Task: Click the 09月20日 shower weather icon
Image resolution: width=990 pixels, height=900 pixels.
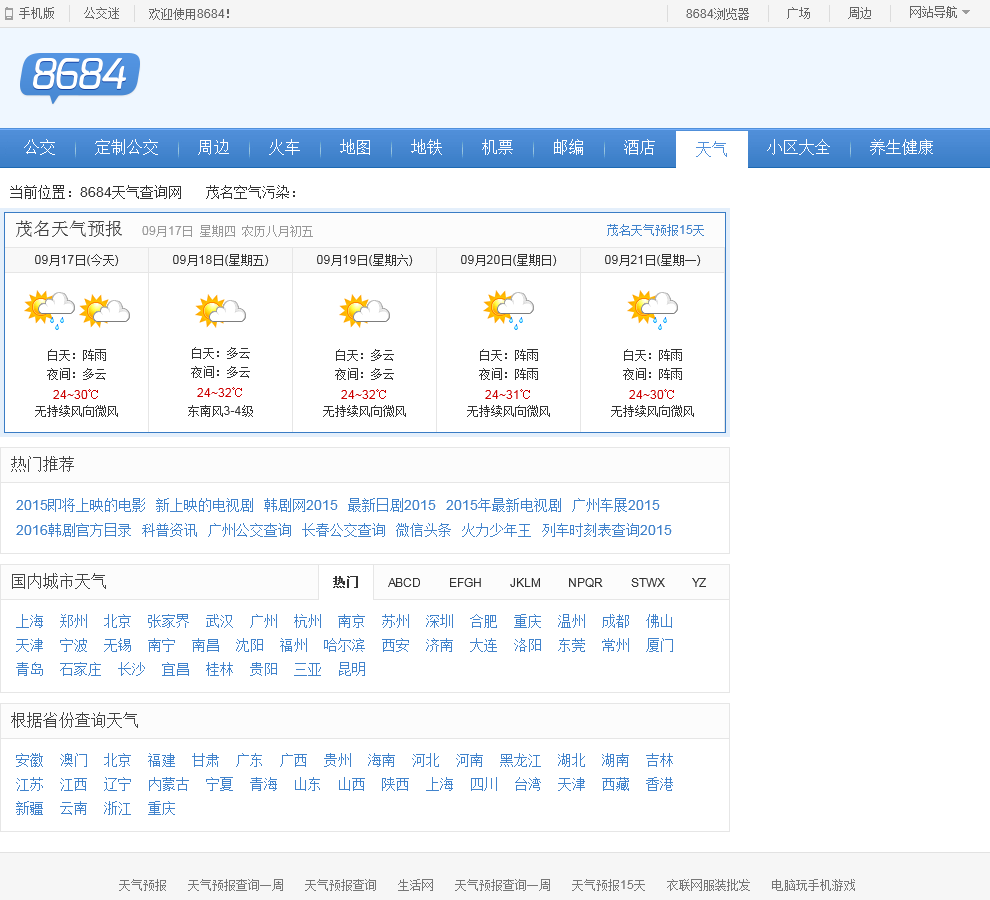Action: [509, 310]
